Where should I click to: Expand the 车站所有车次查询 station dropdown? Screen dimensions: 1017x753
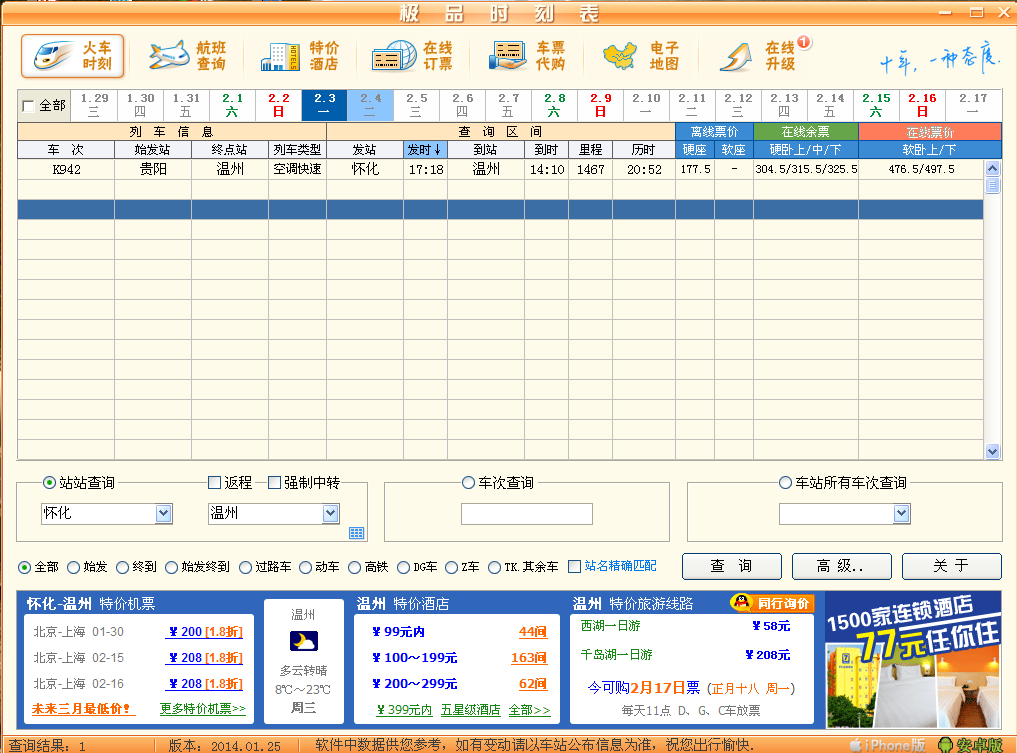(x=901, y=514)
